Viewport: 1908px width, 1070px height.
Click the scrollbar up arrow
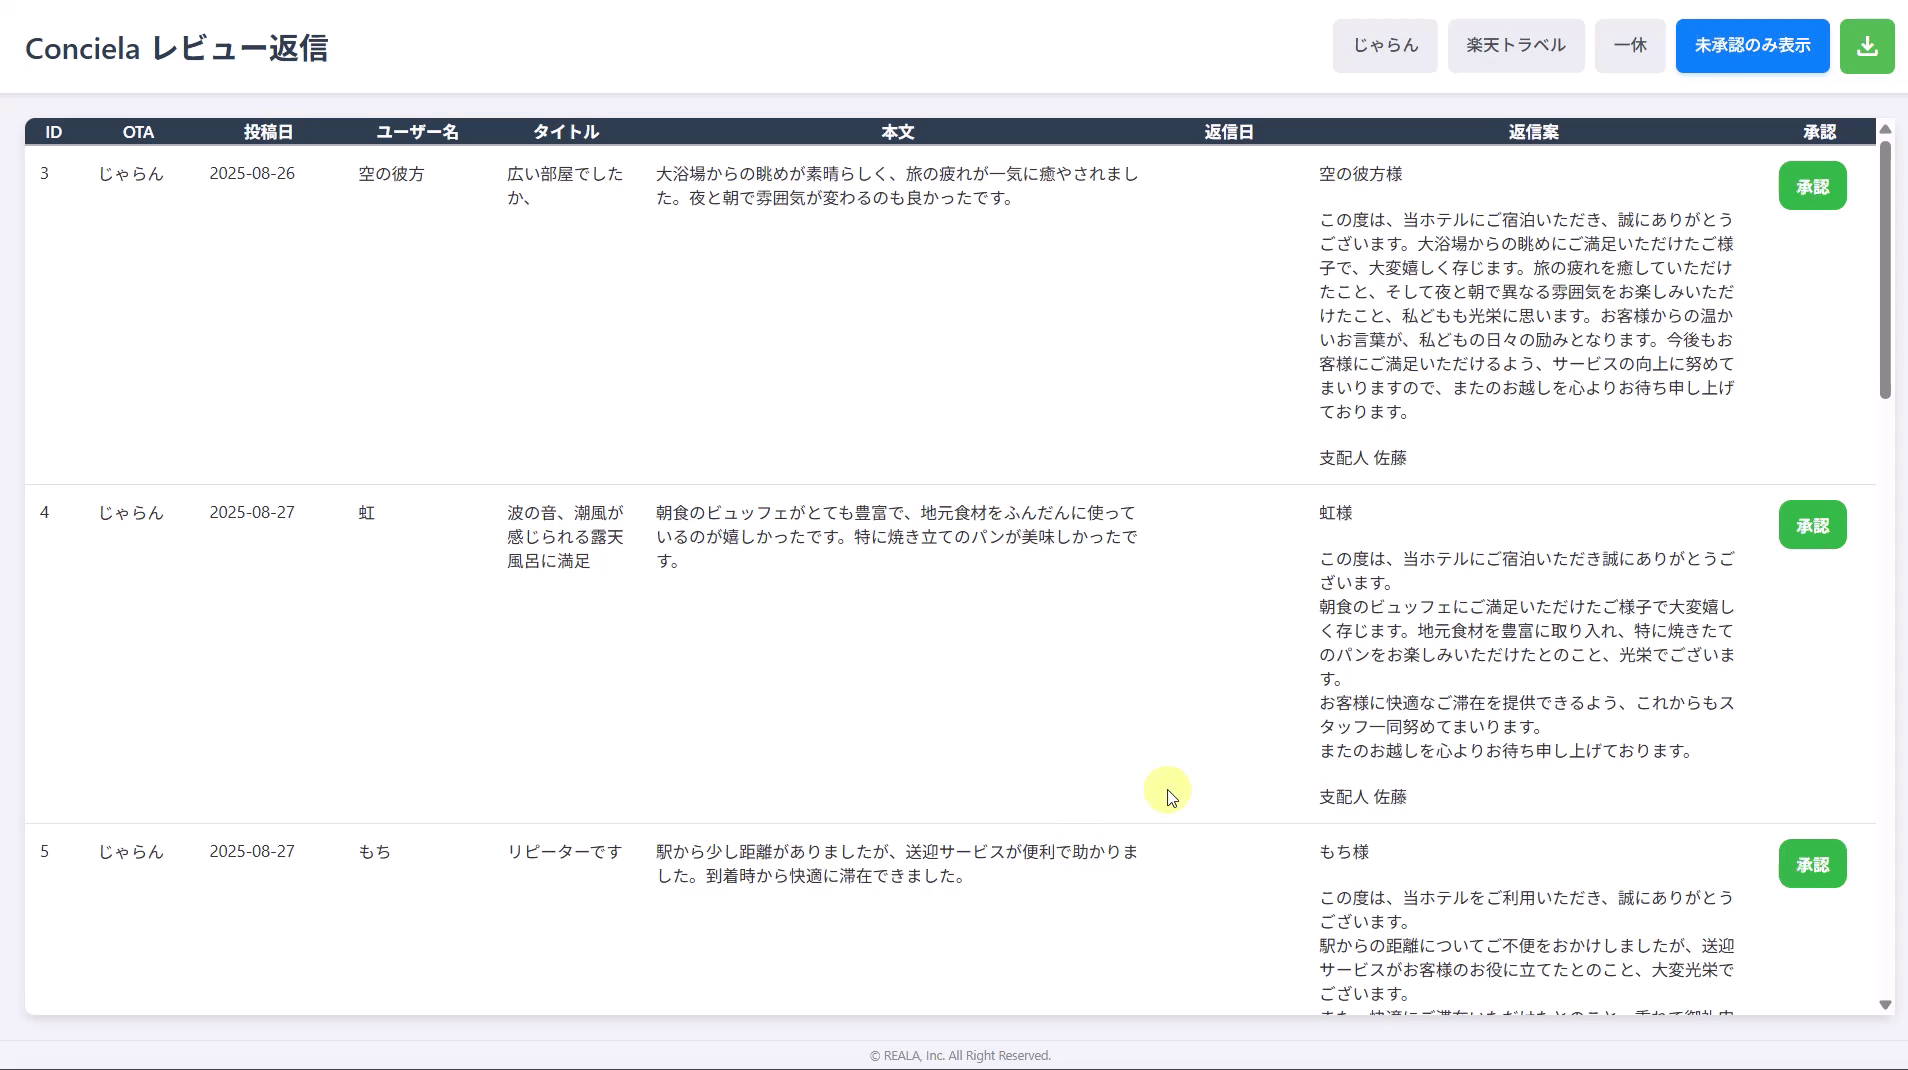point(1884,129)
